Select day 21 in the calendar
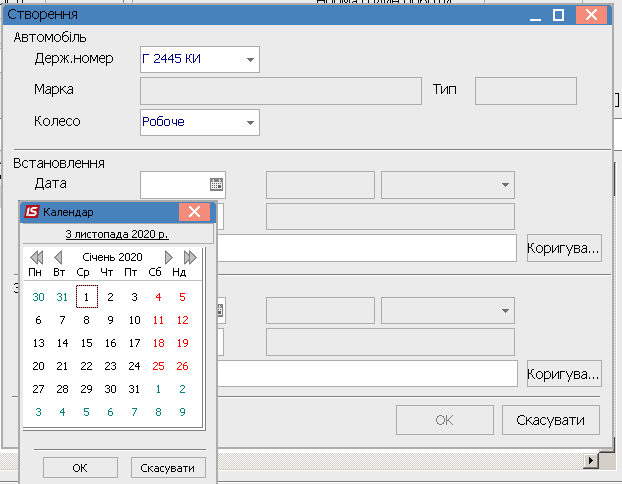Screen dimensions: 622x484 point(62,366)
